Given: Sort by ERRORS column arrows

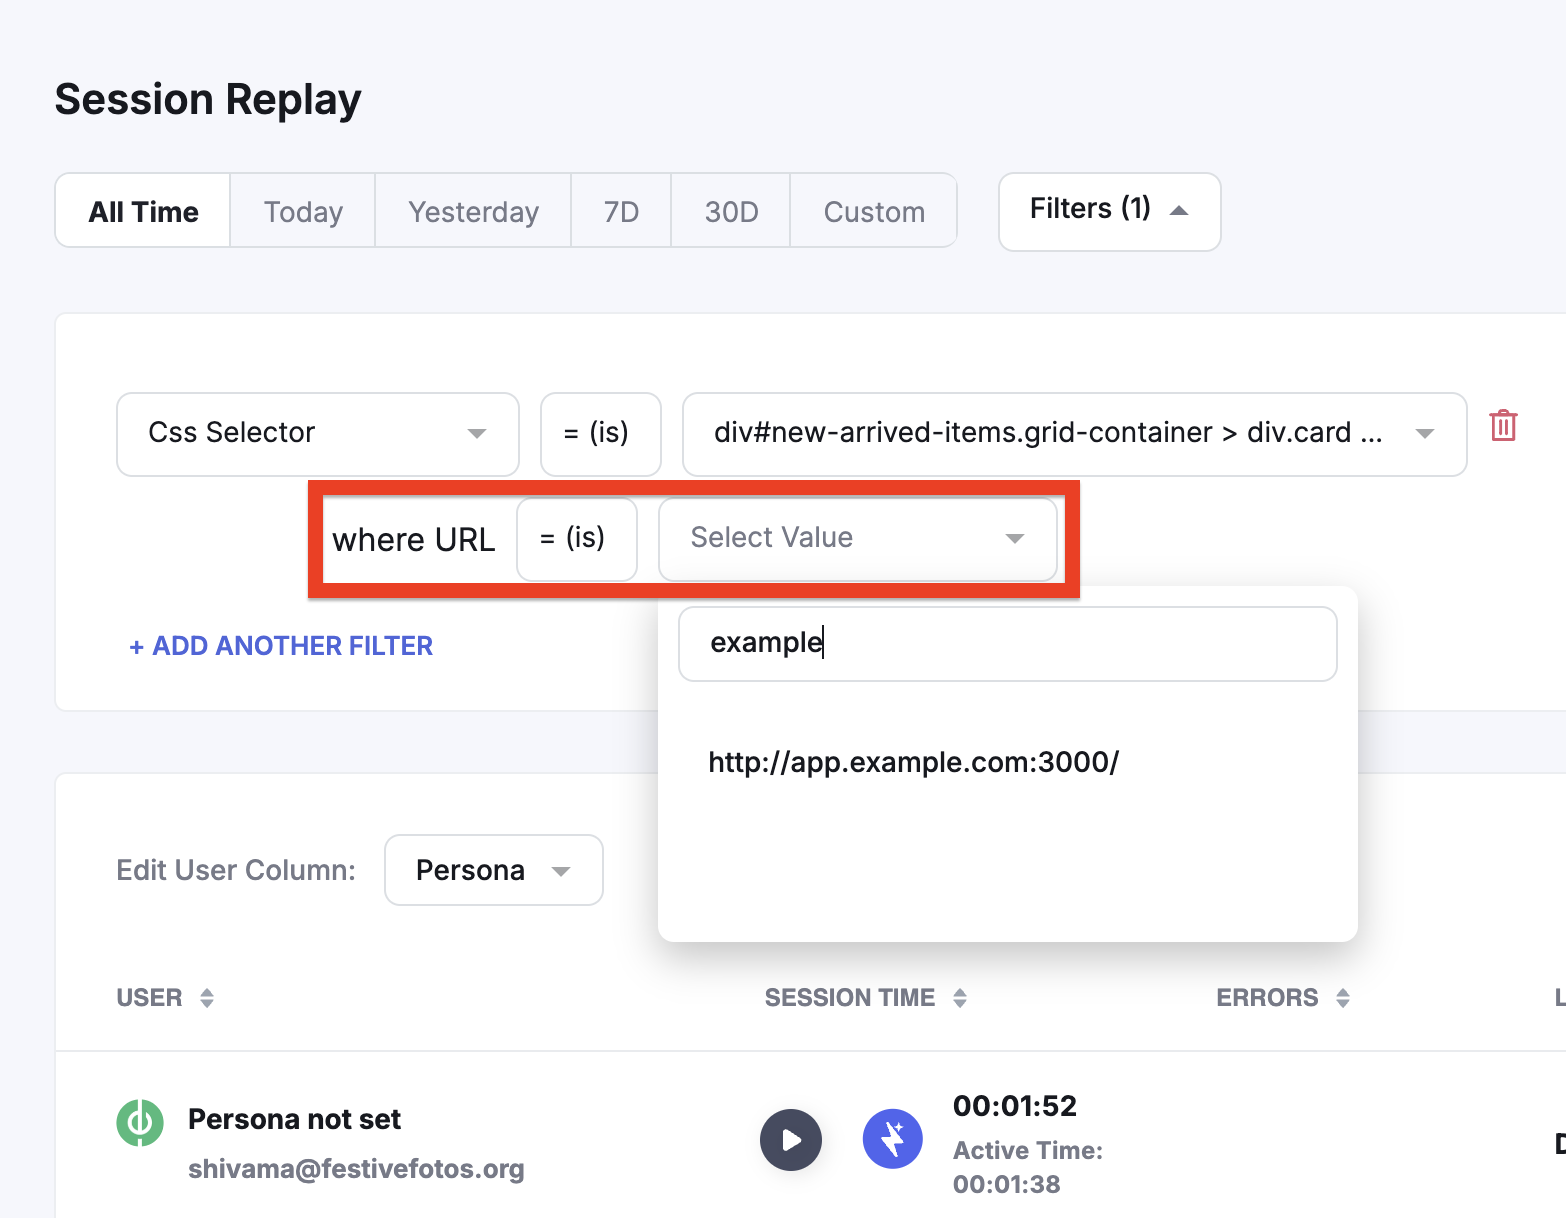Looking at the screenshot, I should [x=1343, y=998].
